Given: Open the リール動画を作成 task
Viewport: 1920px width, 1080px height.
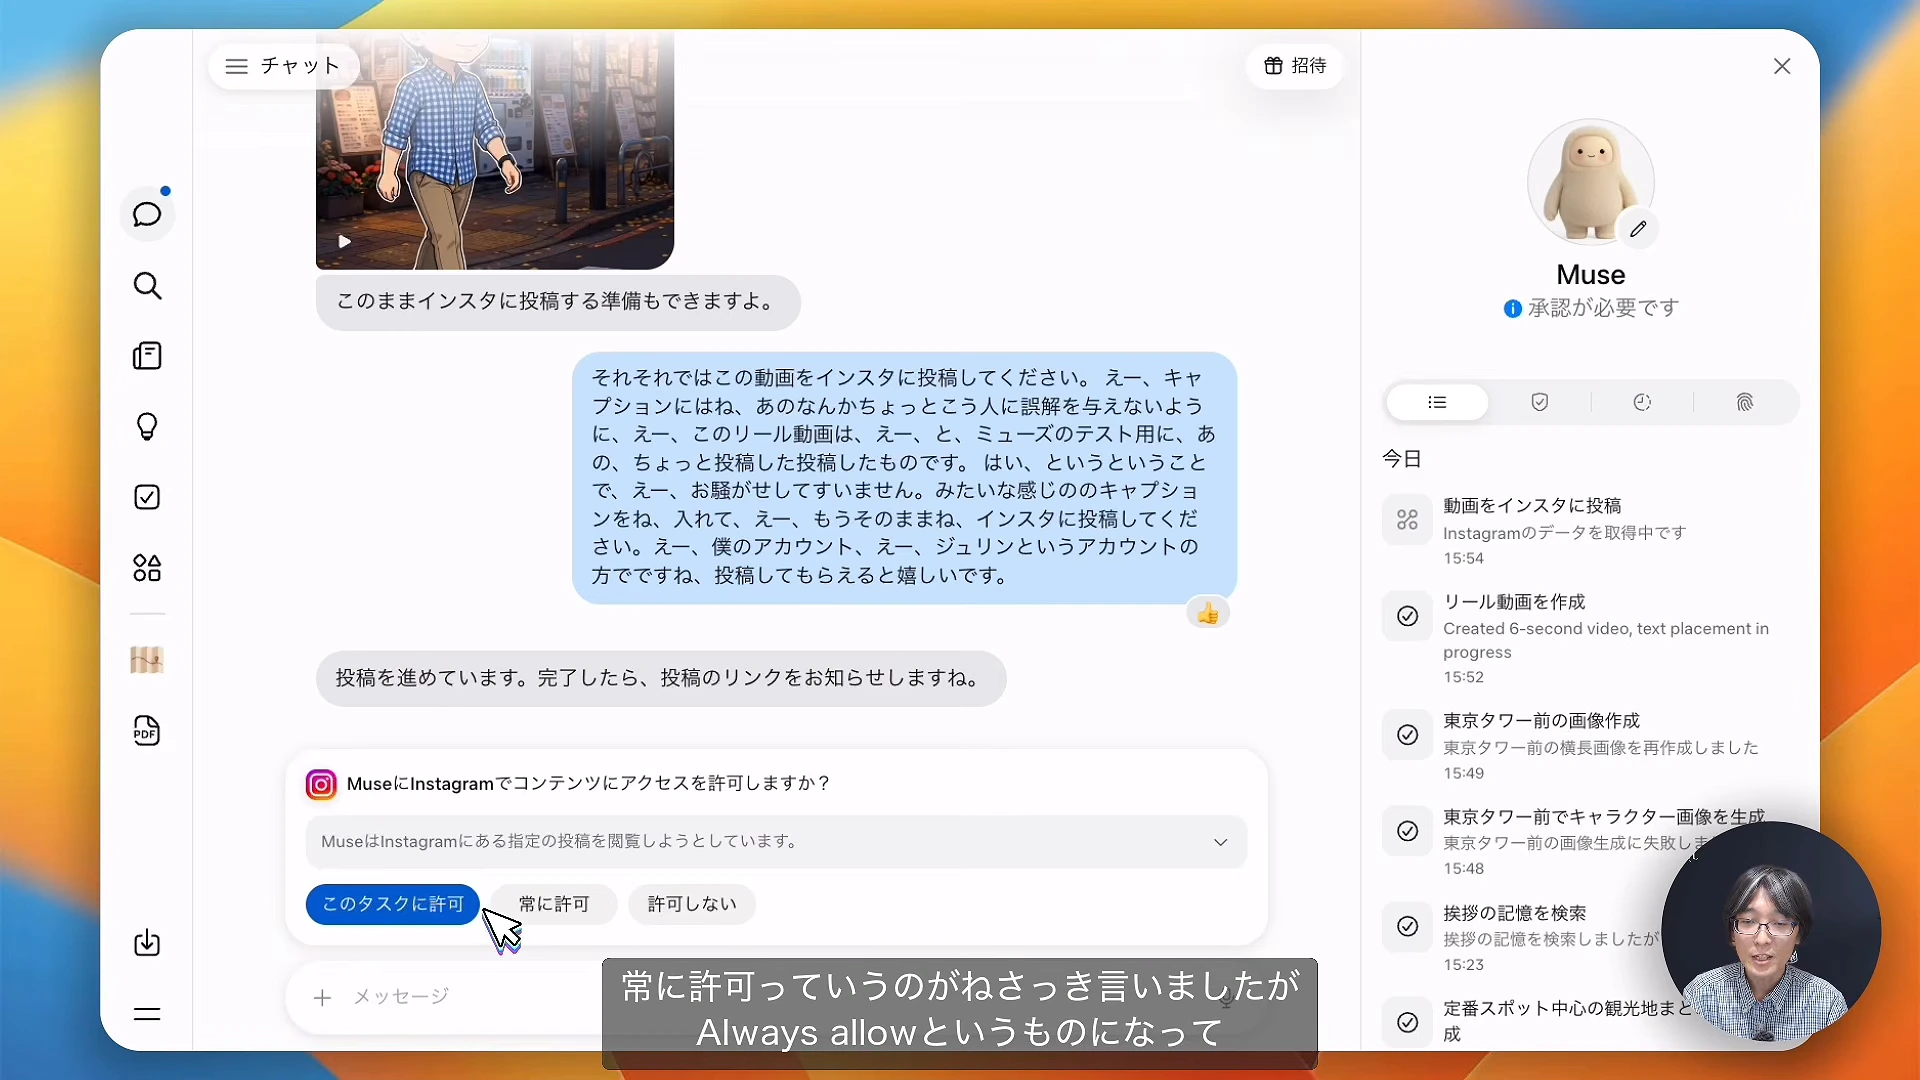Looking at the screenshot, I should [x=1589, y=638].
